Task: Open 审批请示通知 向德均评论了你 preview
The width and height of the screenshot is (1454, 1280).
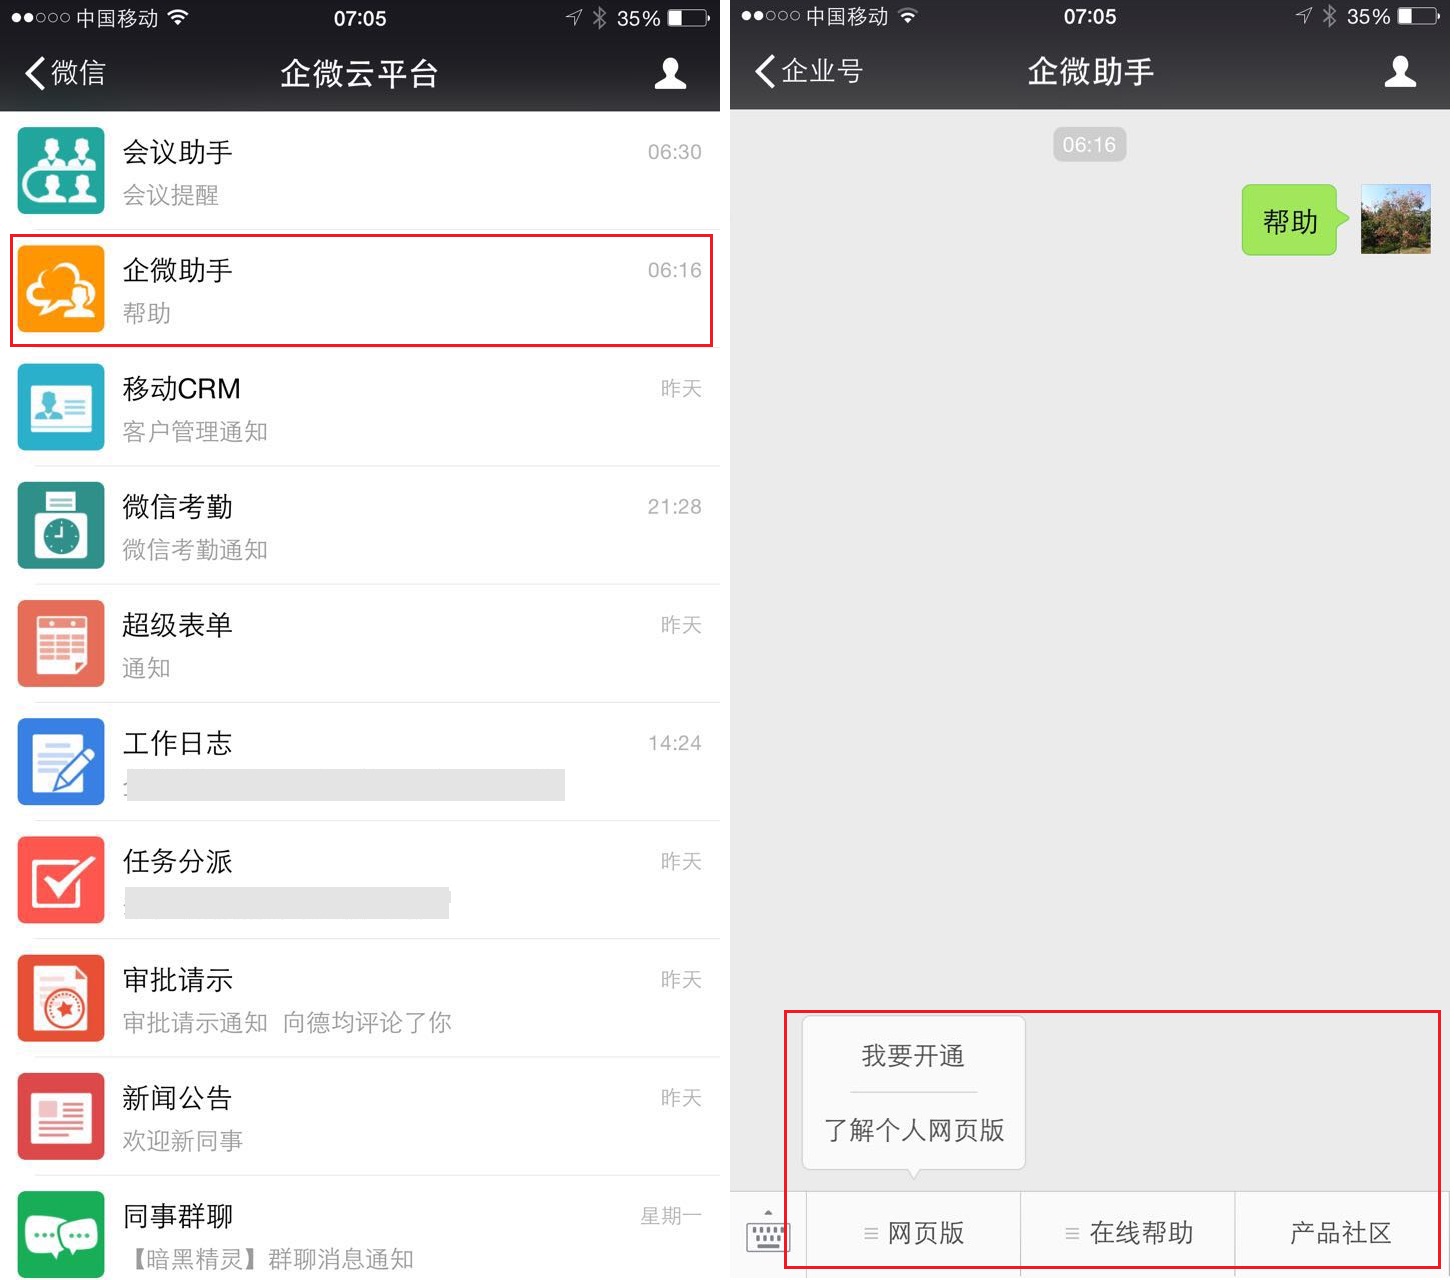Action: coord(287,1023)
